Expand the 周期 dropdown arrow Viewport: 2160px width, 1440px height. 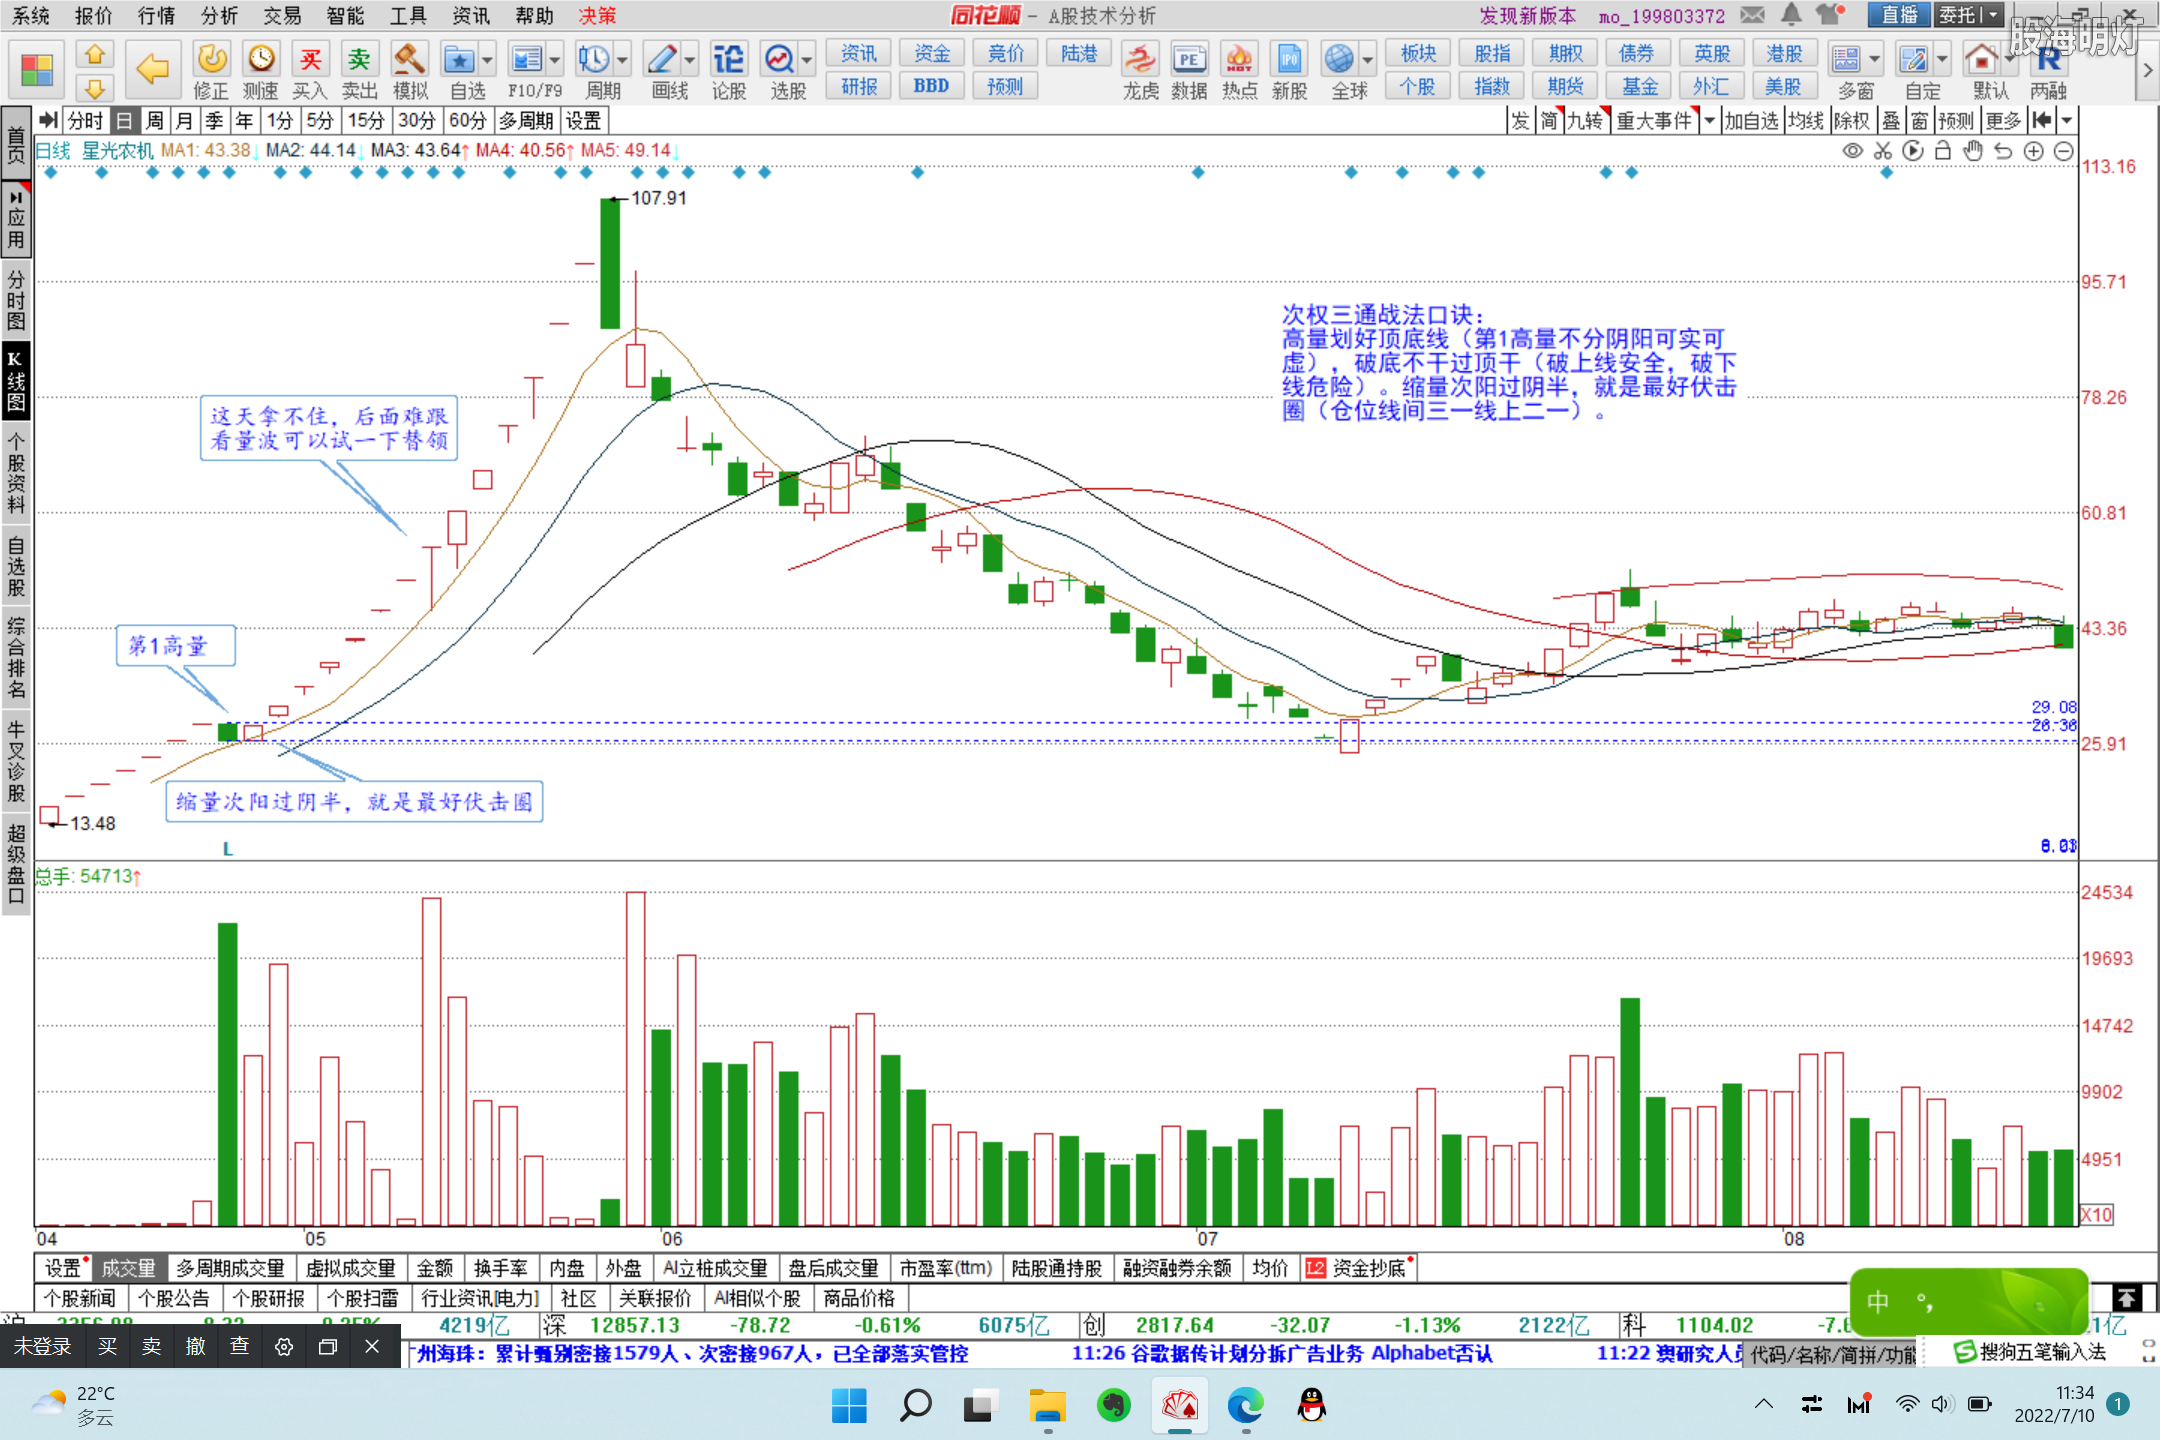click(623, 60)
